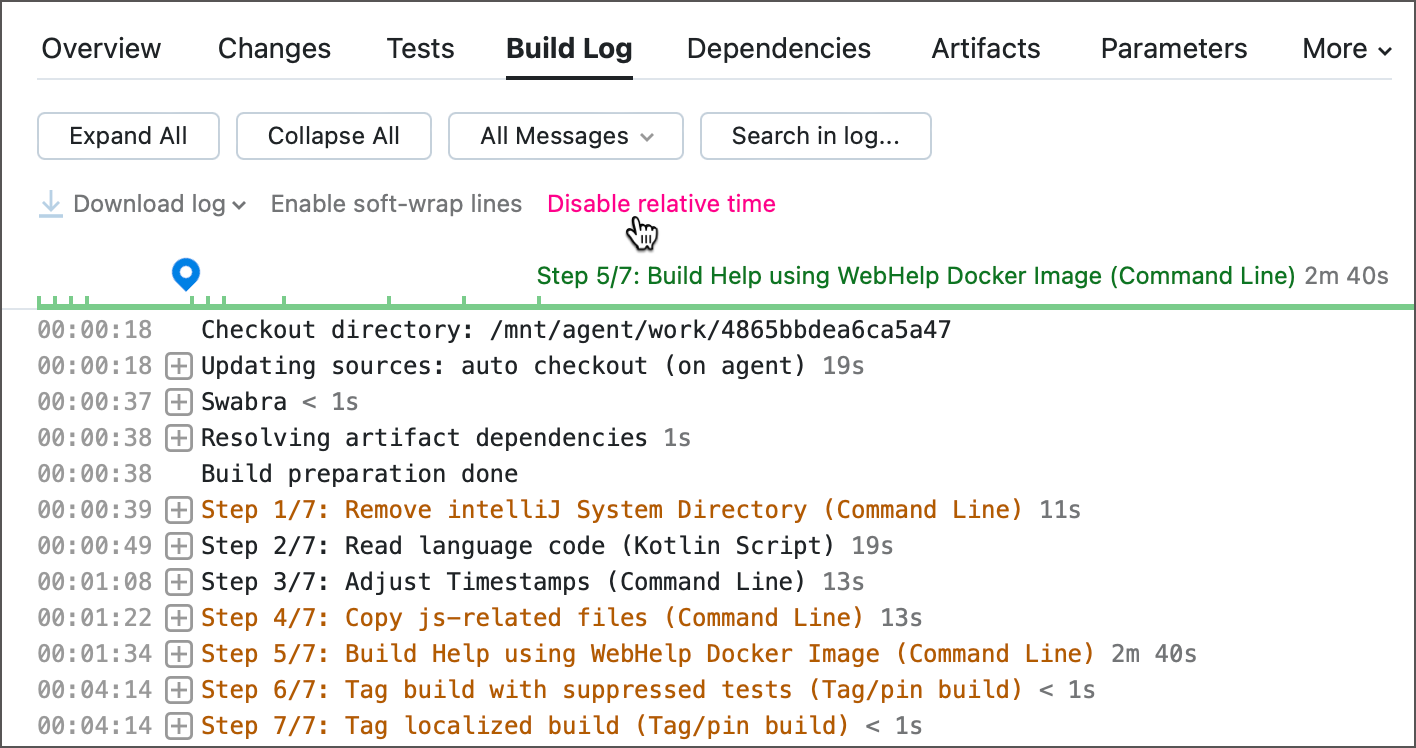Click the download log arrow icon
This screenshot has width=1416, height=748.
pyautogui.click(x=50, y=205)
